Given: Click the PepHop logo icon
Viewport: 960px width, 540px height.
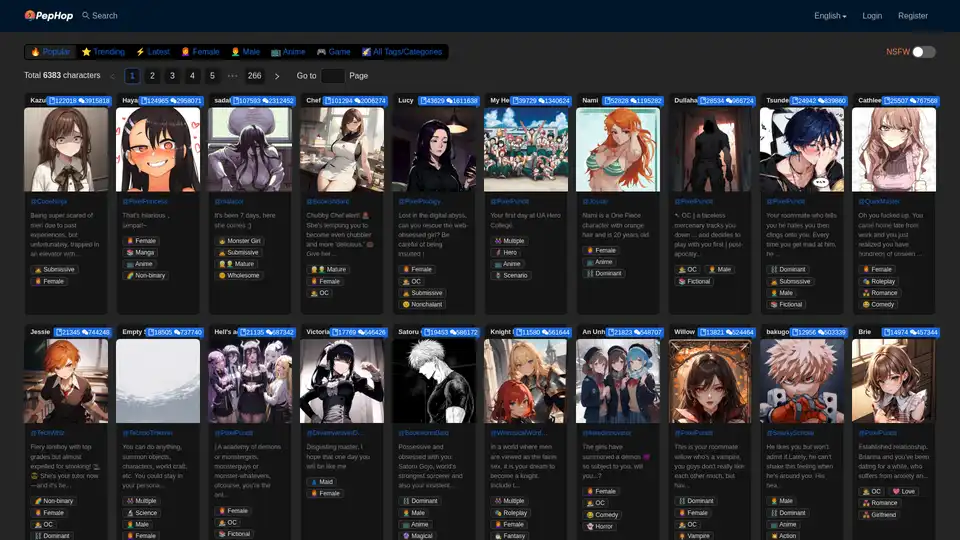Looking at the screenshot, I should (31, 16).
